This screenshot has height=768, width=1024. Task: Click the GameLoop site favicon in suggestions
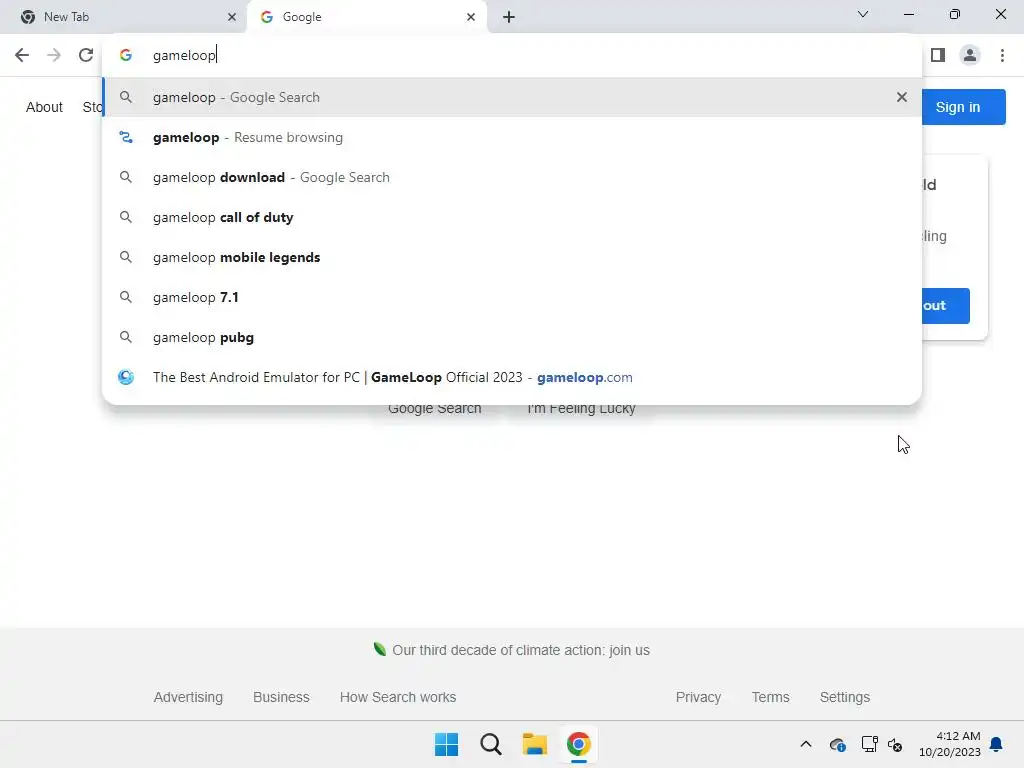125,377
